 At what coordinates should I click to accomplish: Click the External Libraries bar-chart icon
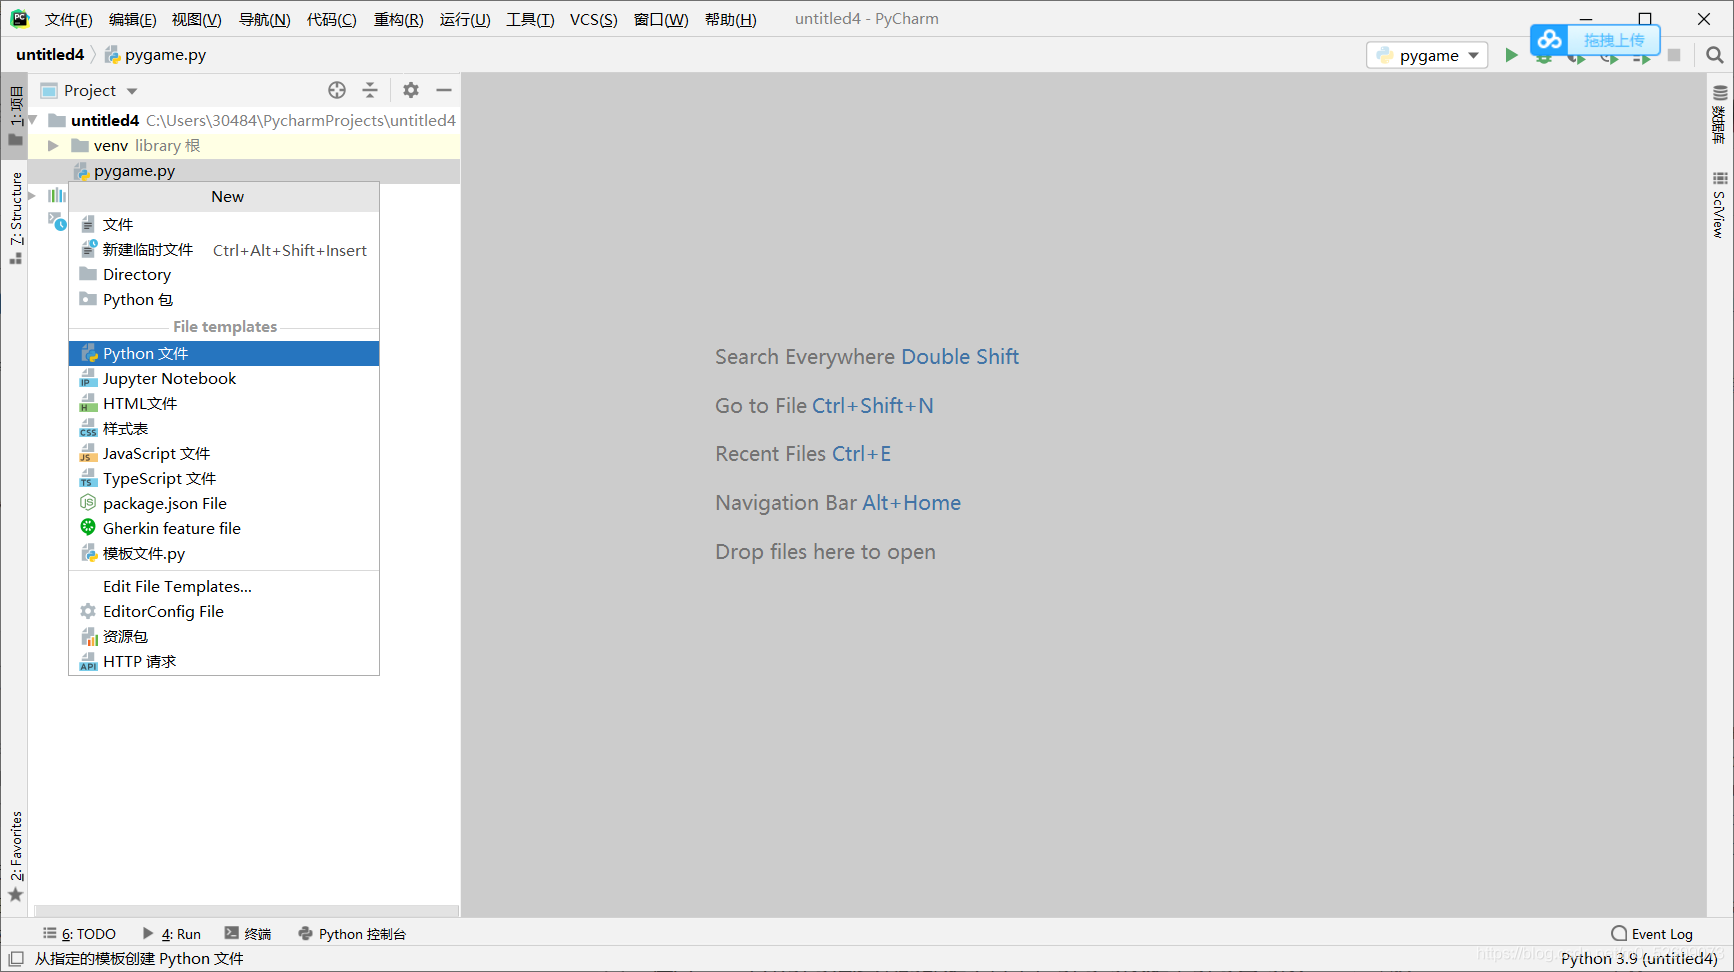[57, 195]
